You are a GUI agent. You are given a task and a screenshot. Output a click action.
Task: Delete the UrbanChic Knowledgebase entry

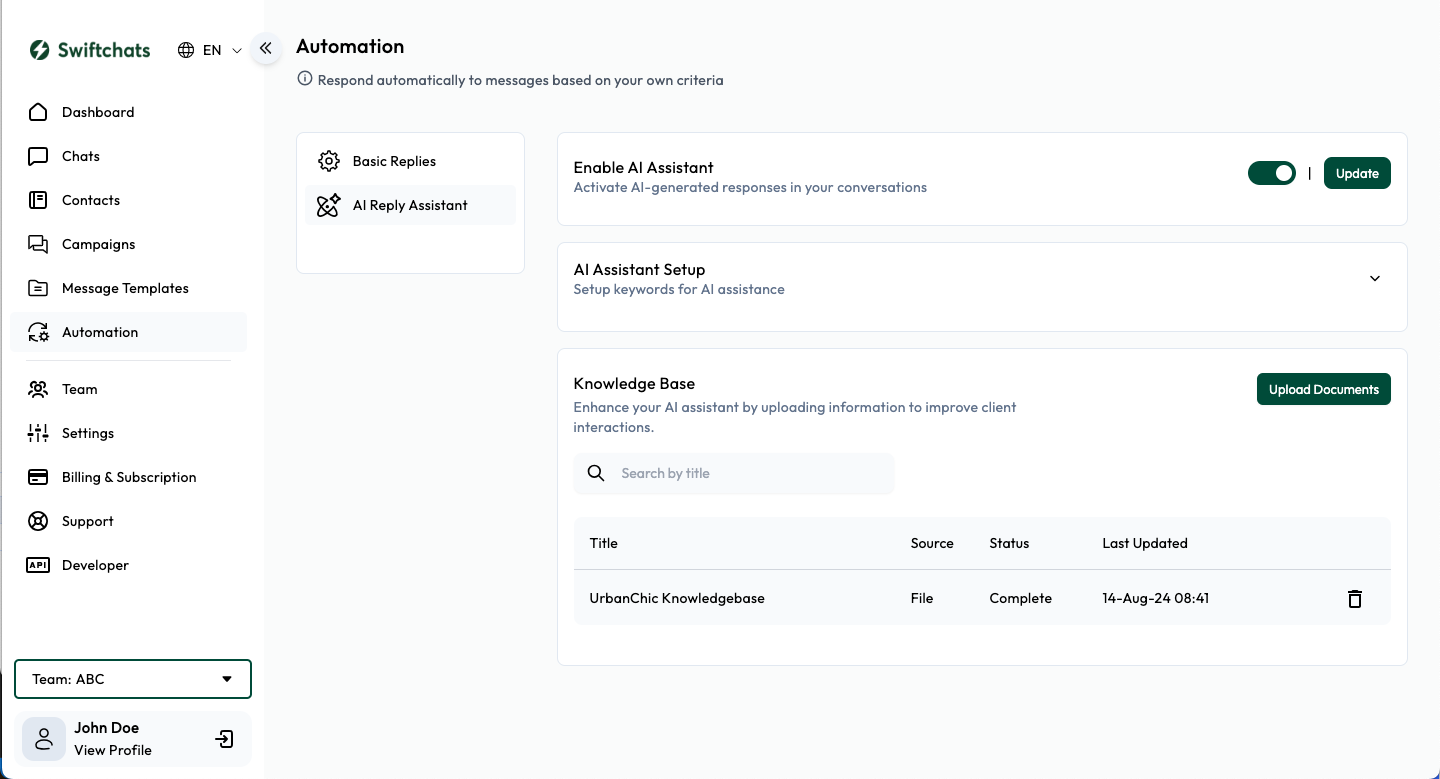(x=1354, y=598)
